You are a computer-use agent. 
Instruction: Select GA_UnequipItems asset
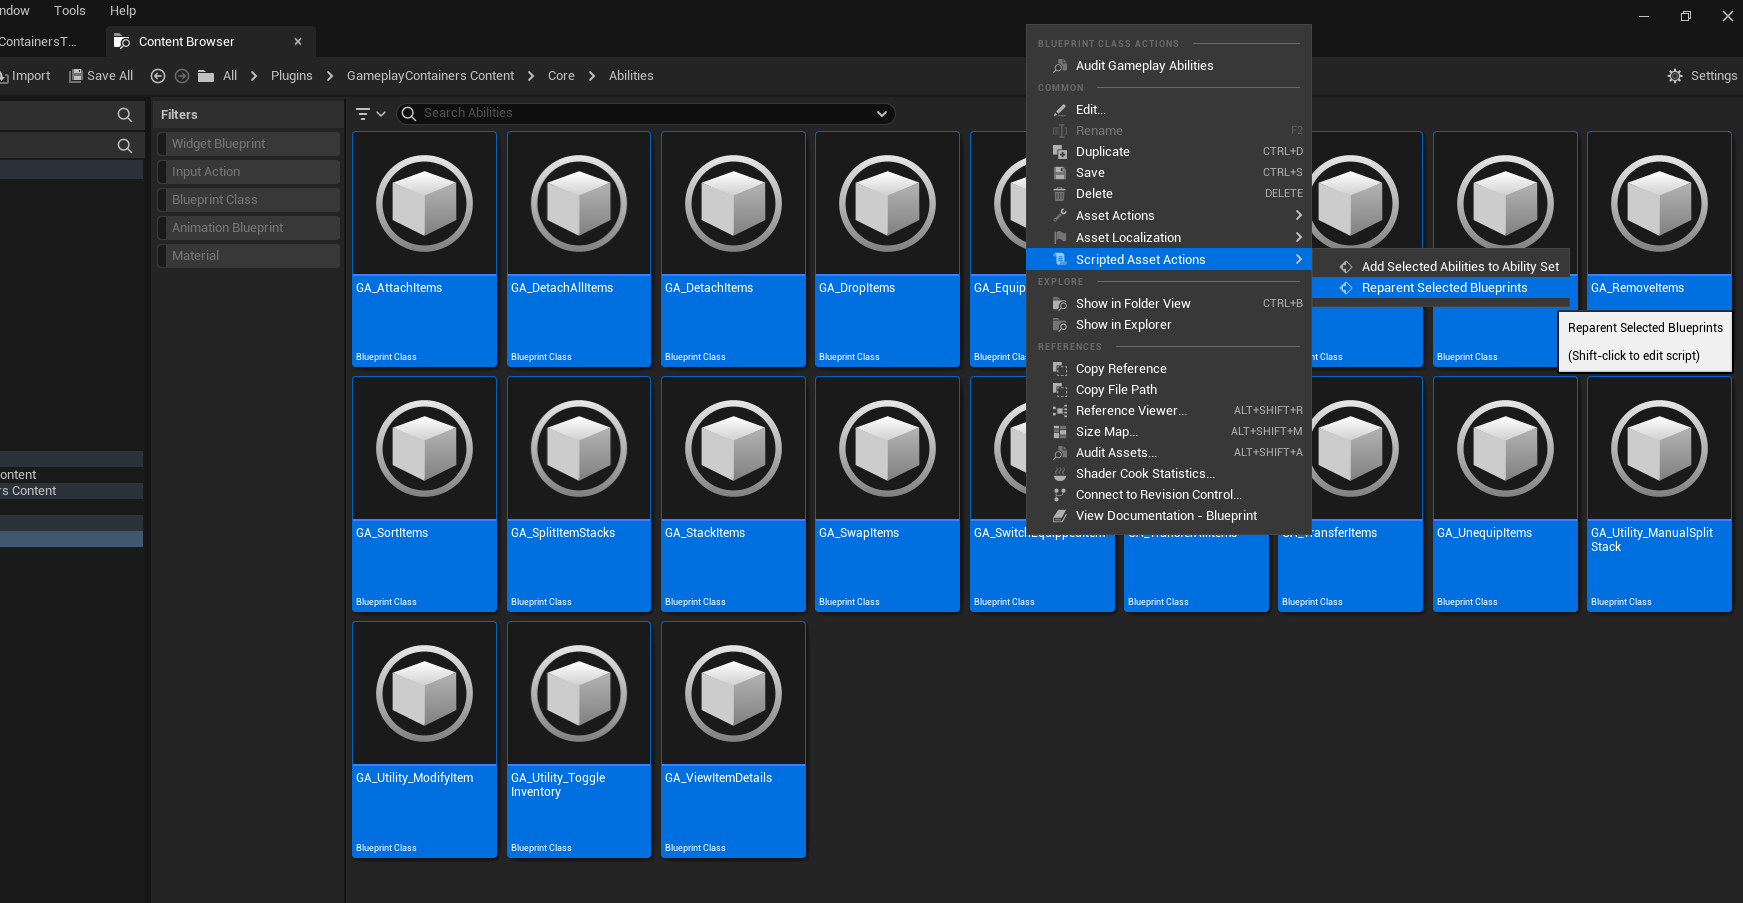coord(1505,494)
